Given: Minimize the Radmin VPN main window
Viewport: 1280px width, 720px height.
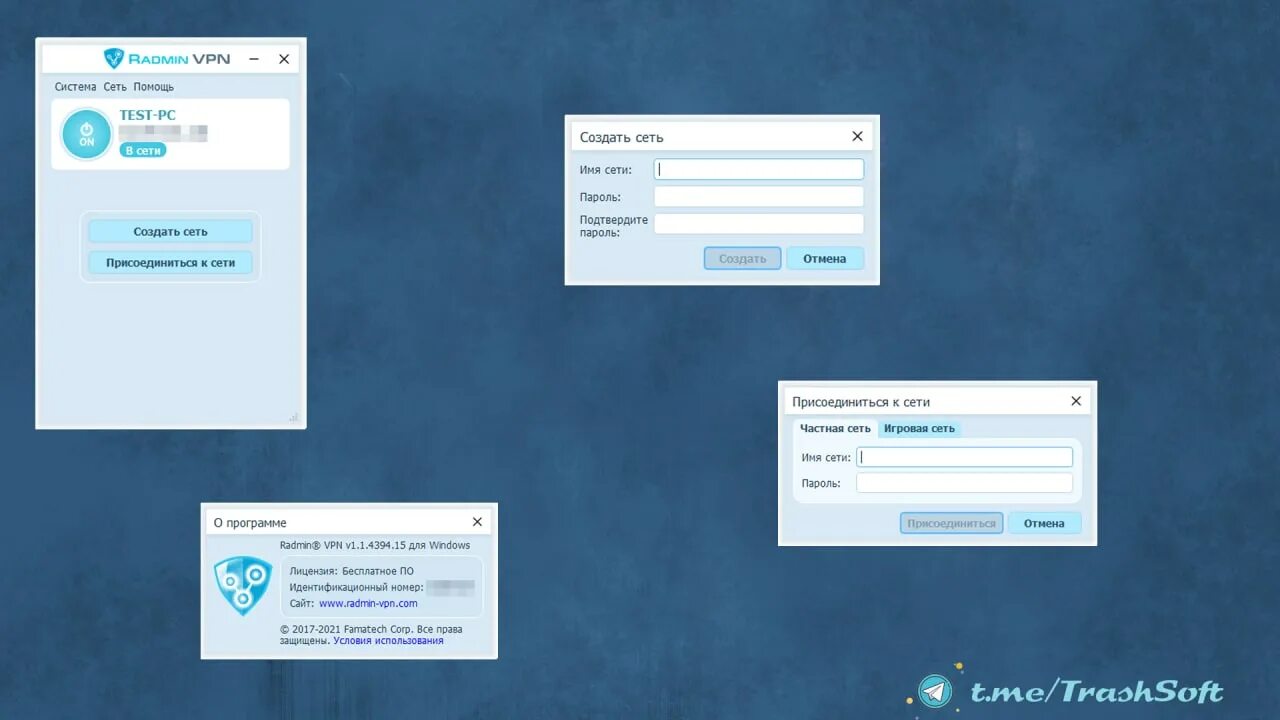Looking at the screenshot, I should click(x=254, y=59).
